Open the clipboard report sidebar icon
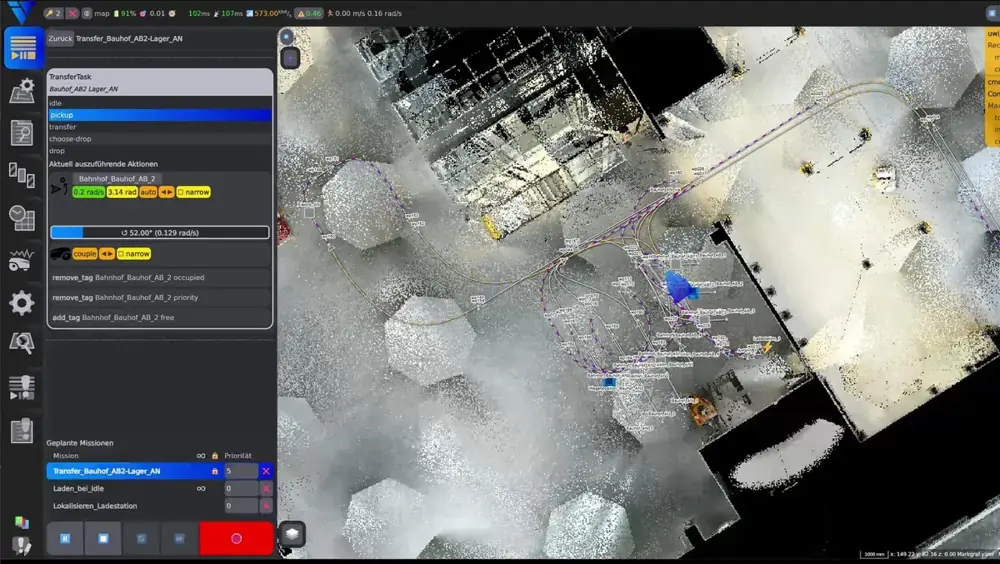 coord(22,431)
